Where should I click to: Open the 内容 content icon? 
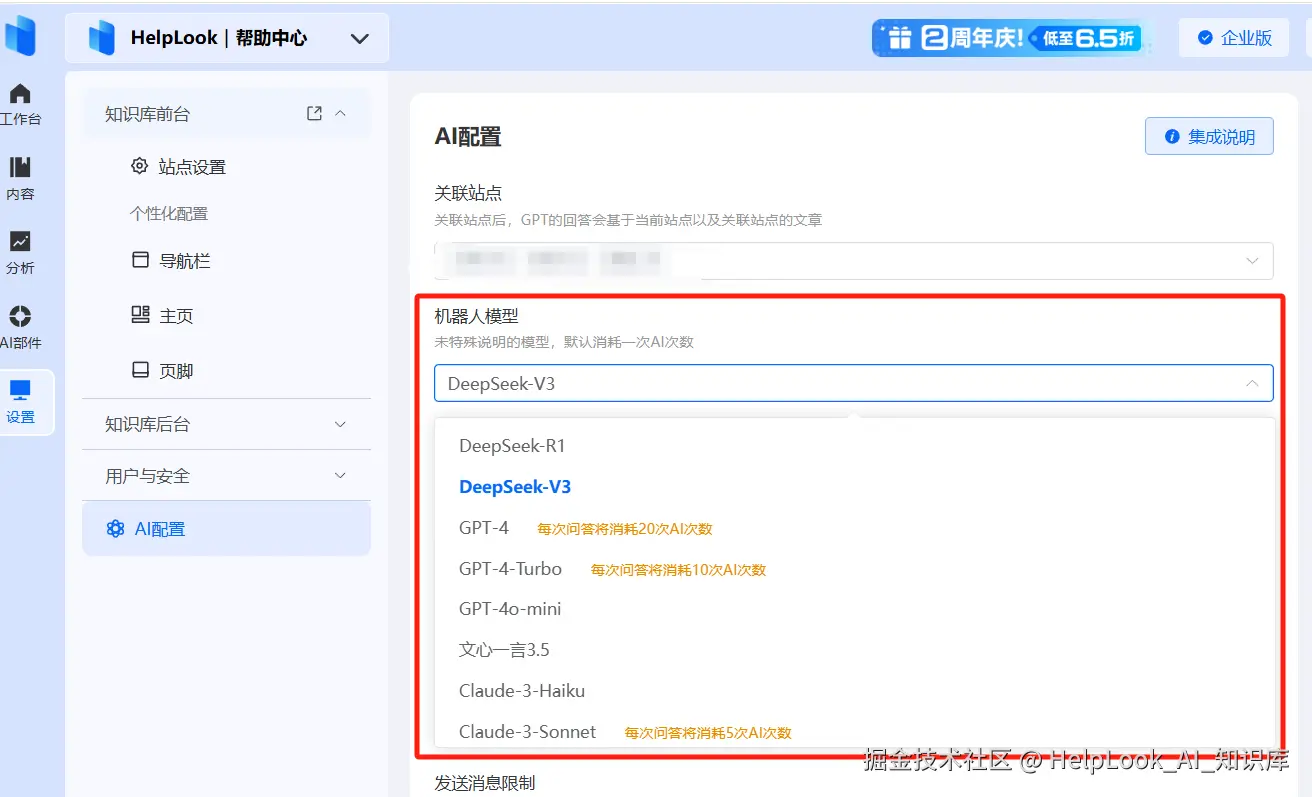(20, 168)
